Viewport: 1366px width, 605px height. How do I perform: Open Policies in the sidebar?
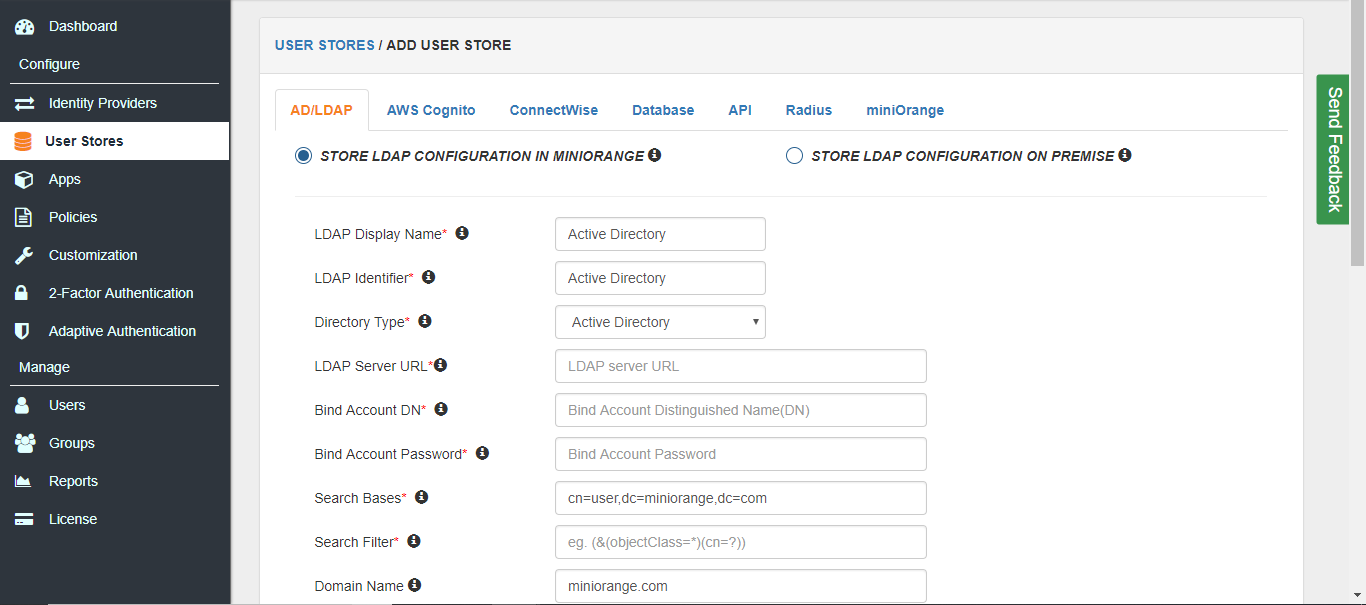tap(114, 217)
